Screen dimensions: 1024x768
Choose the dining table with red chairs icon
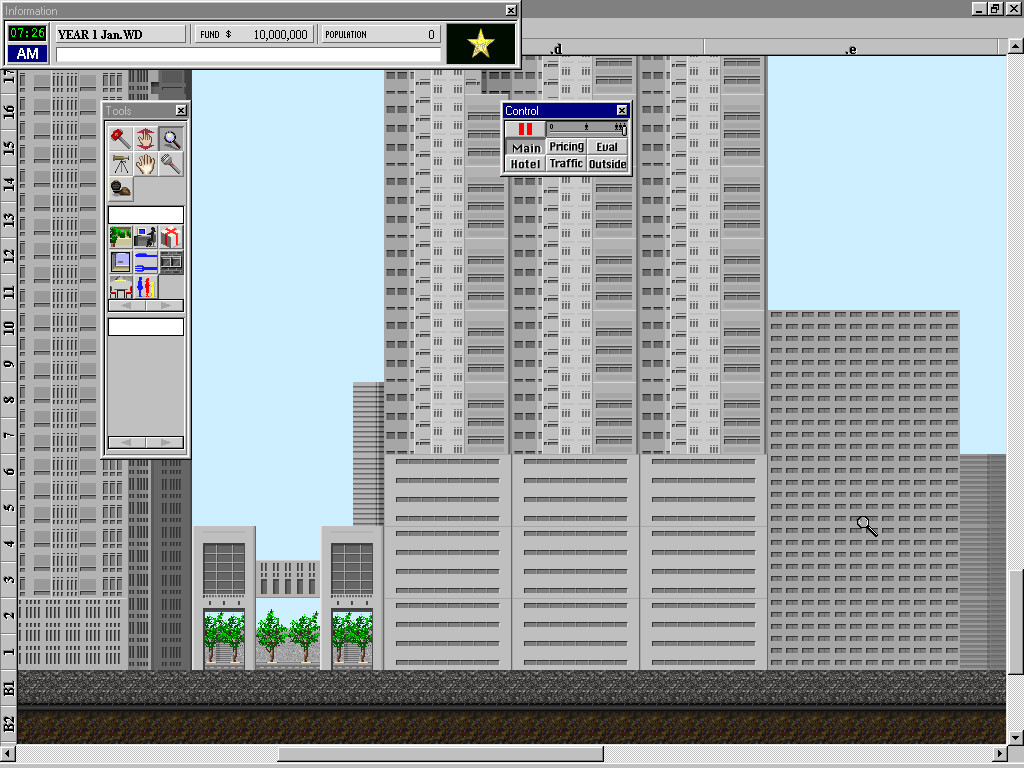[x=120, y=287]
